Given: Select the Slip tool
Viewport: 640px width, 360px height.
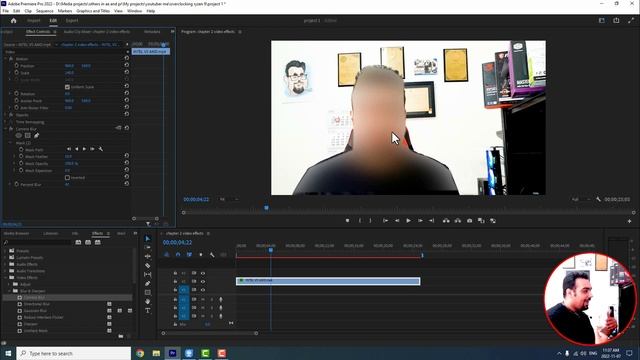Looking at the screenshot, I should point(148,274).
